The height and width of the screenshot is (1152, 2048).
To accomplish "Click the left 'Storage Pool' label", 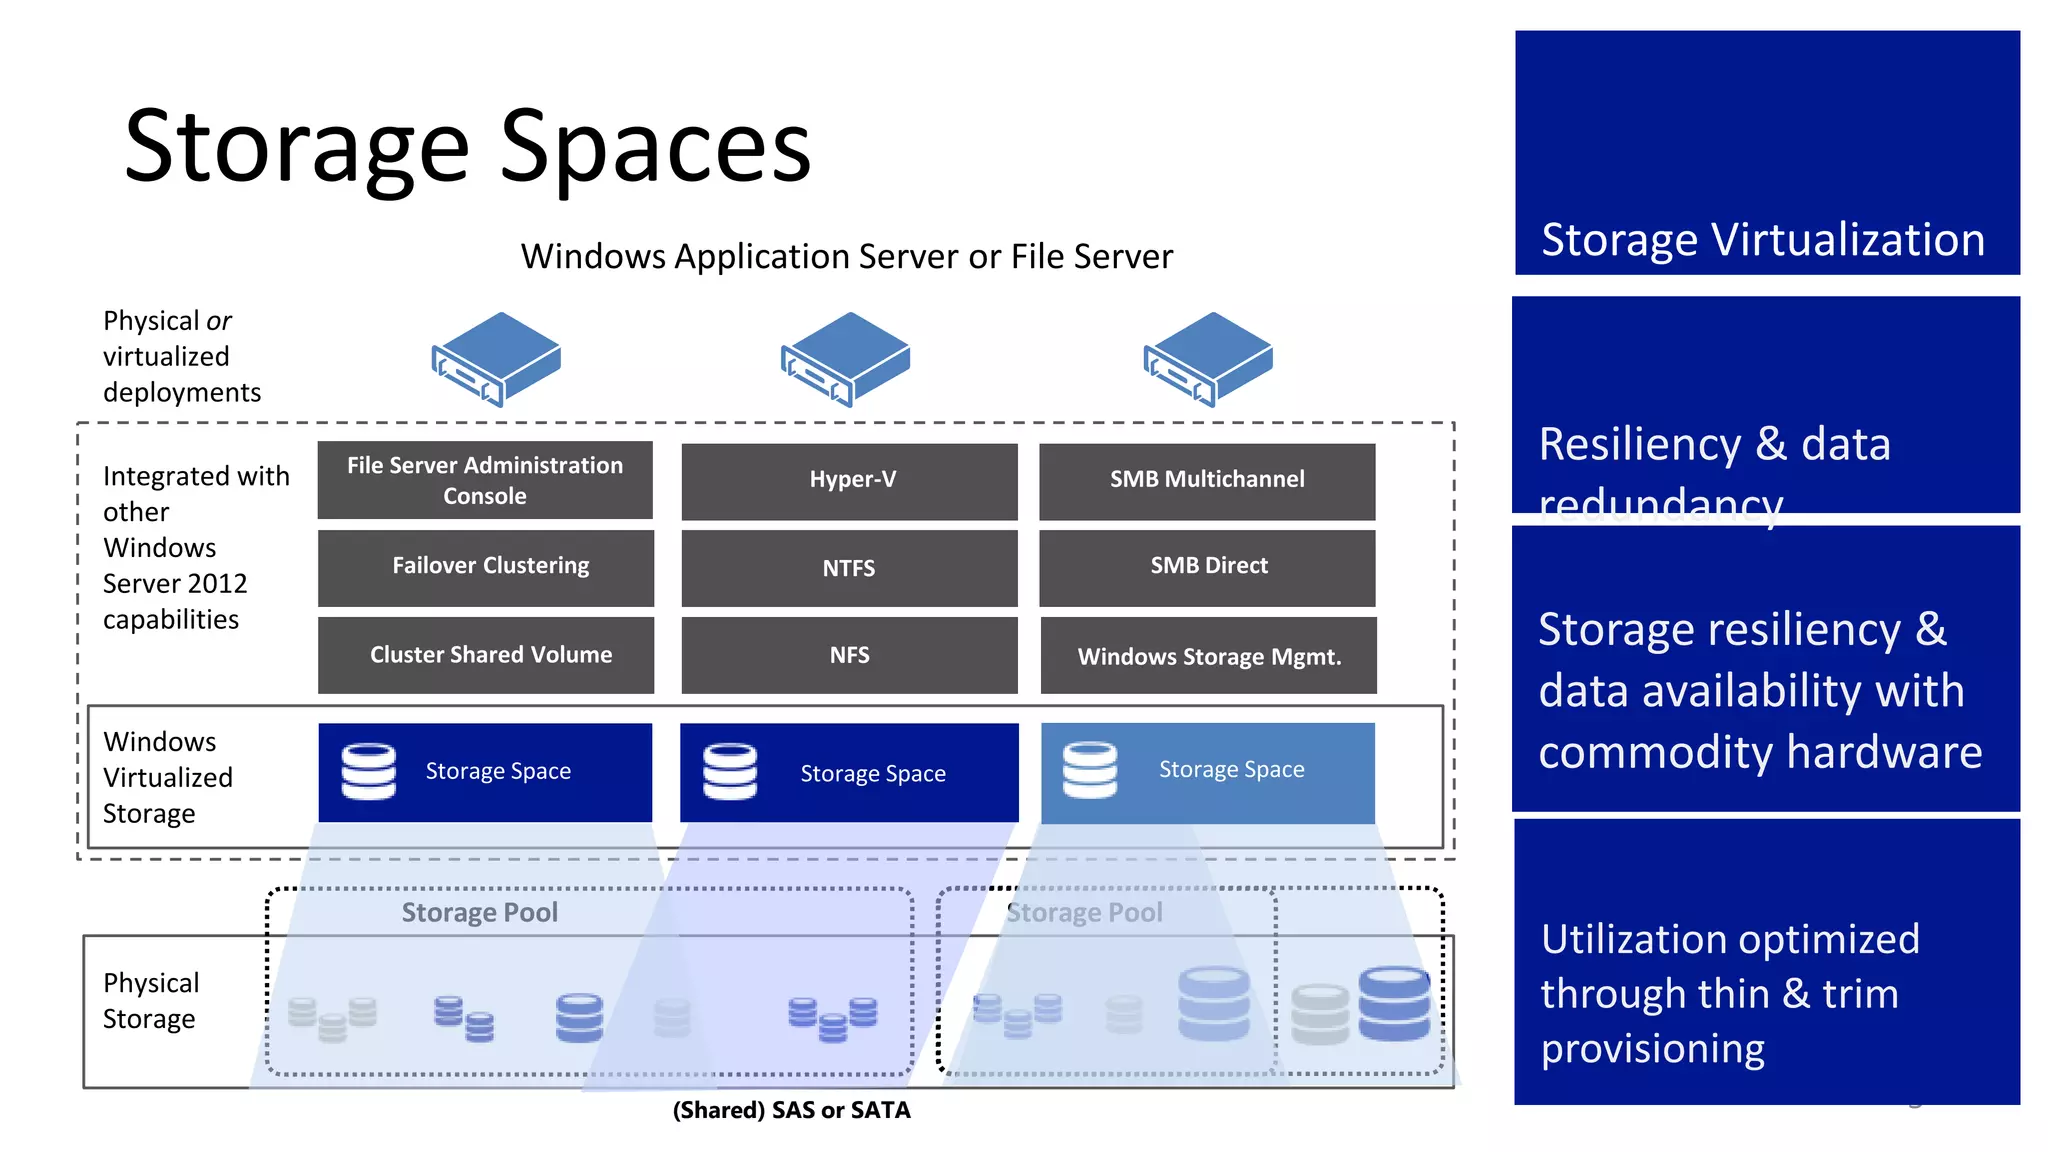I will coord(479,912).
